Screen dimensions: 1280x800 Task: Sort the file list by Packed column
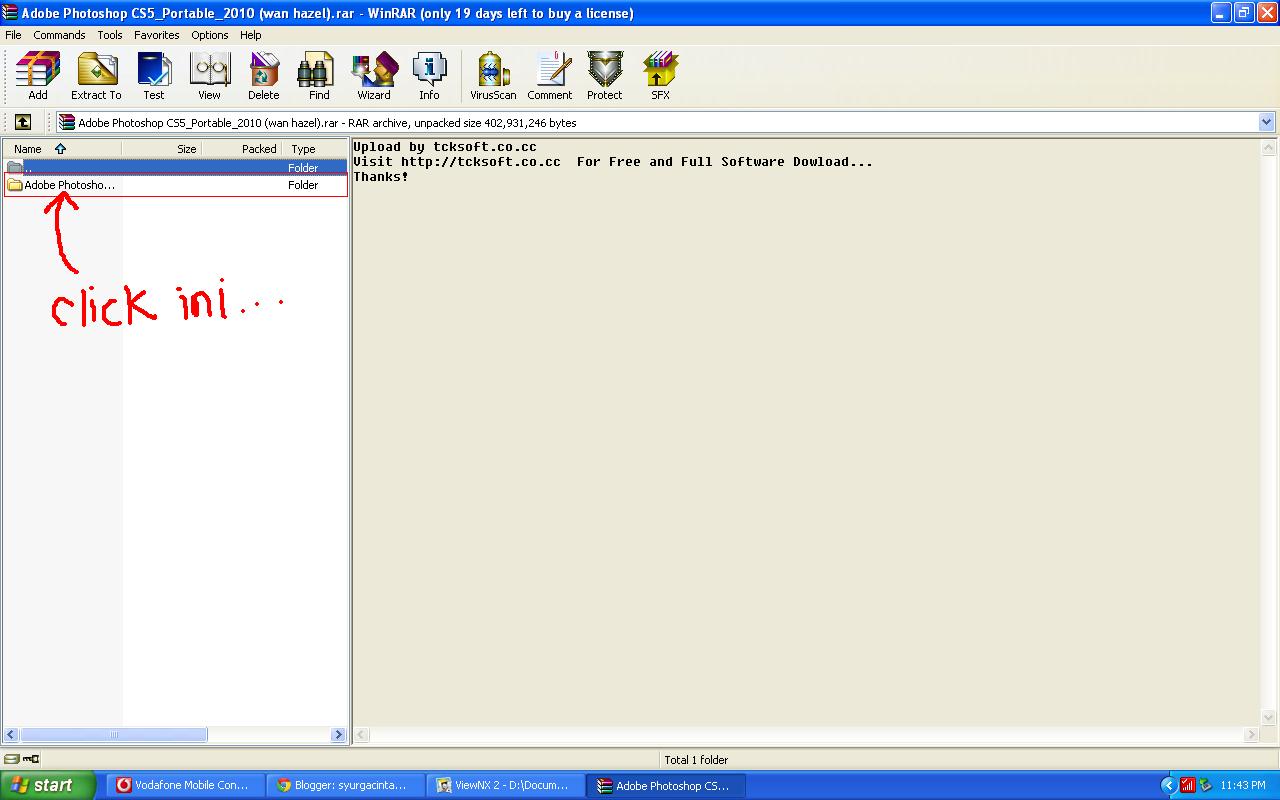coord(243,149)
